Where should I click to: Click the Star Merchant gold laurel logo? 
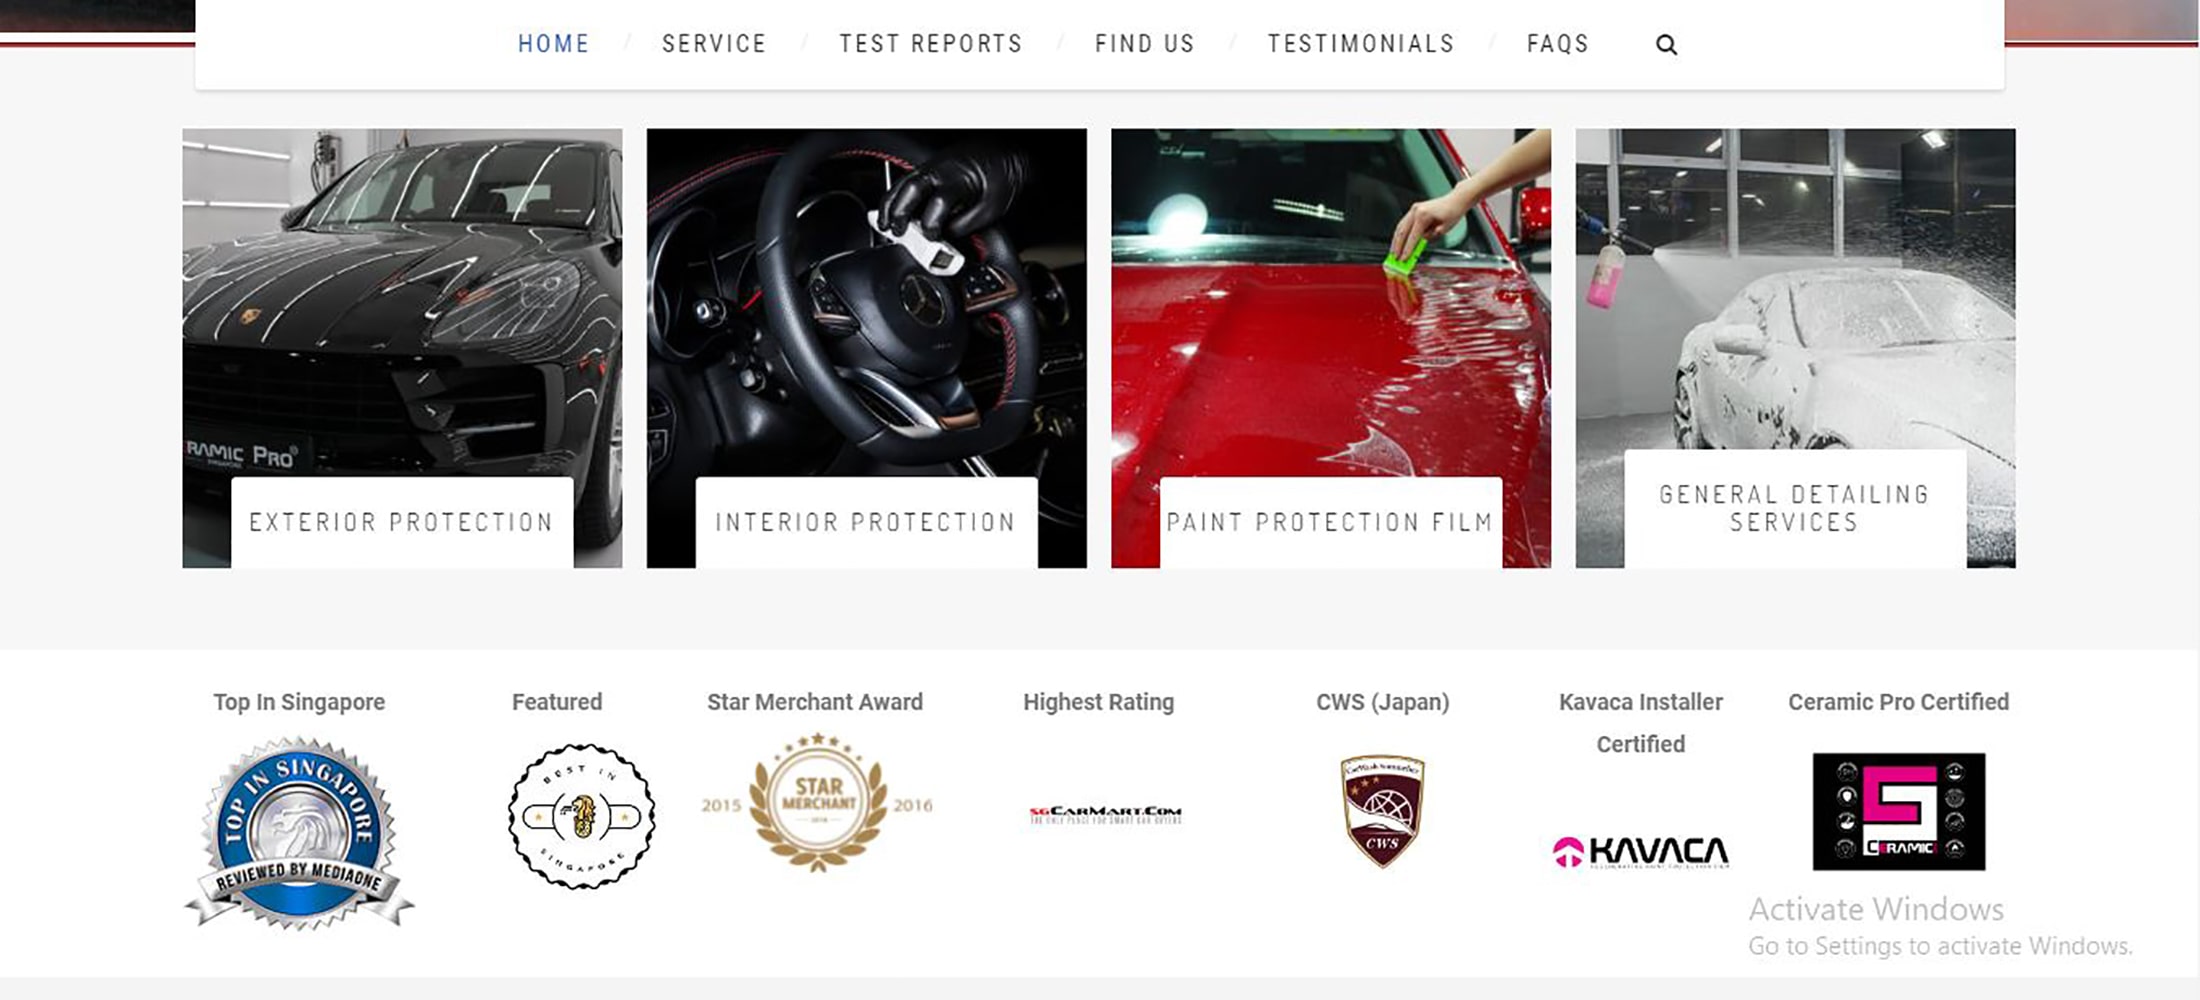[x=817, y=802]
